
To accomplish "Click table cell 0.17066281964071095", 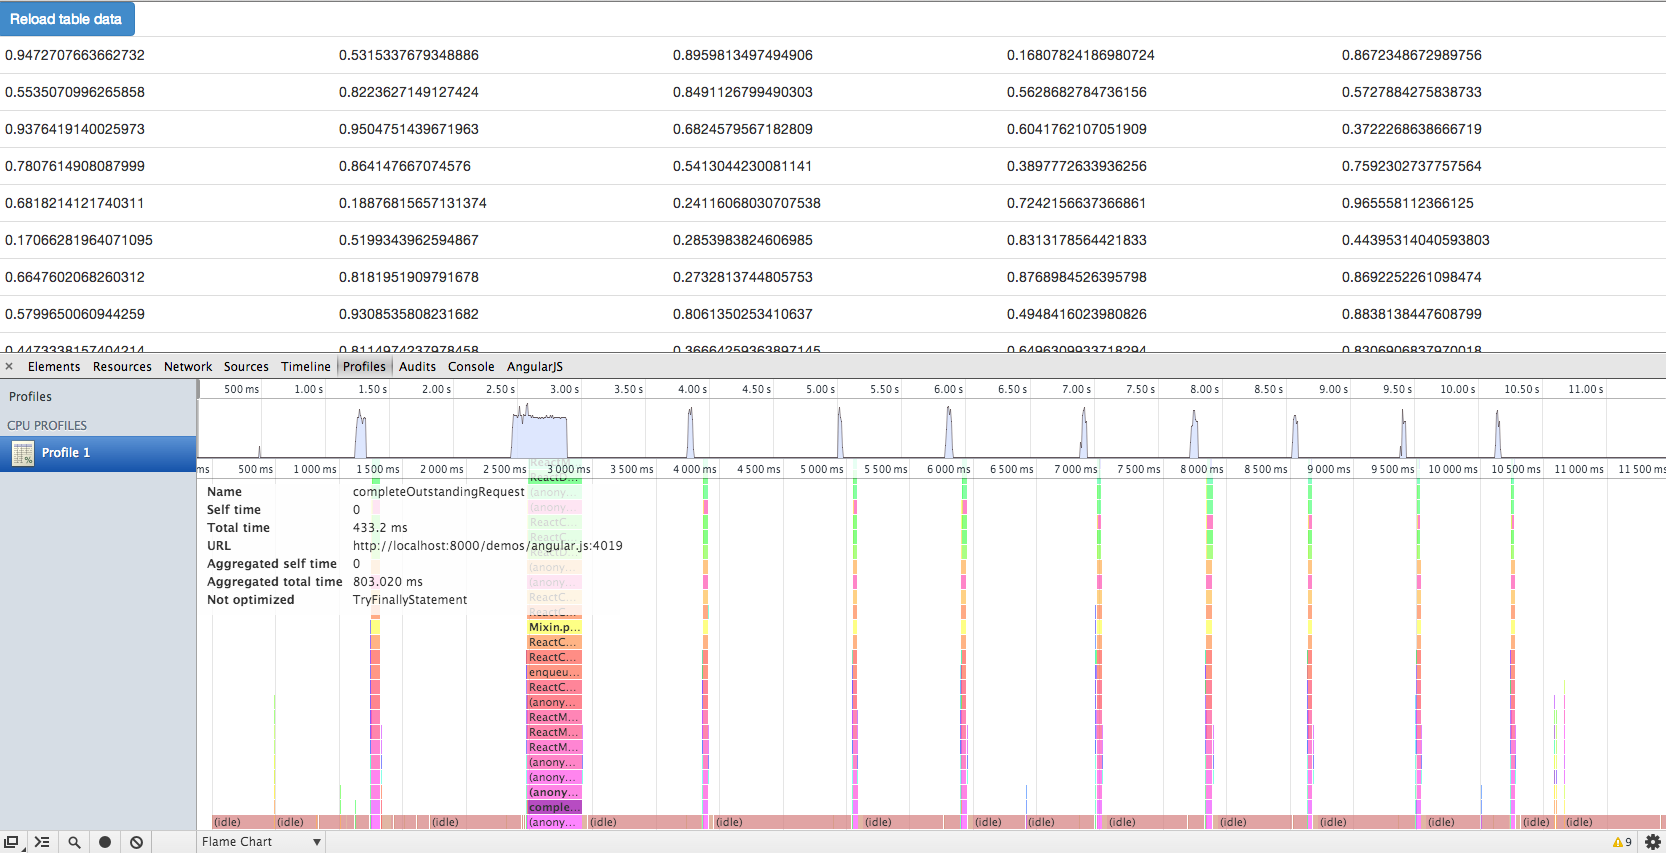I will (79, 240).
